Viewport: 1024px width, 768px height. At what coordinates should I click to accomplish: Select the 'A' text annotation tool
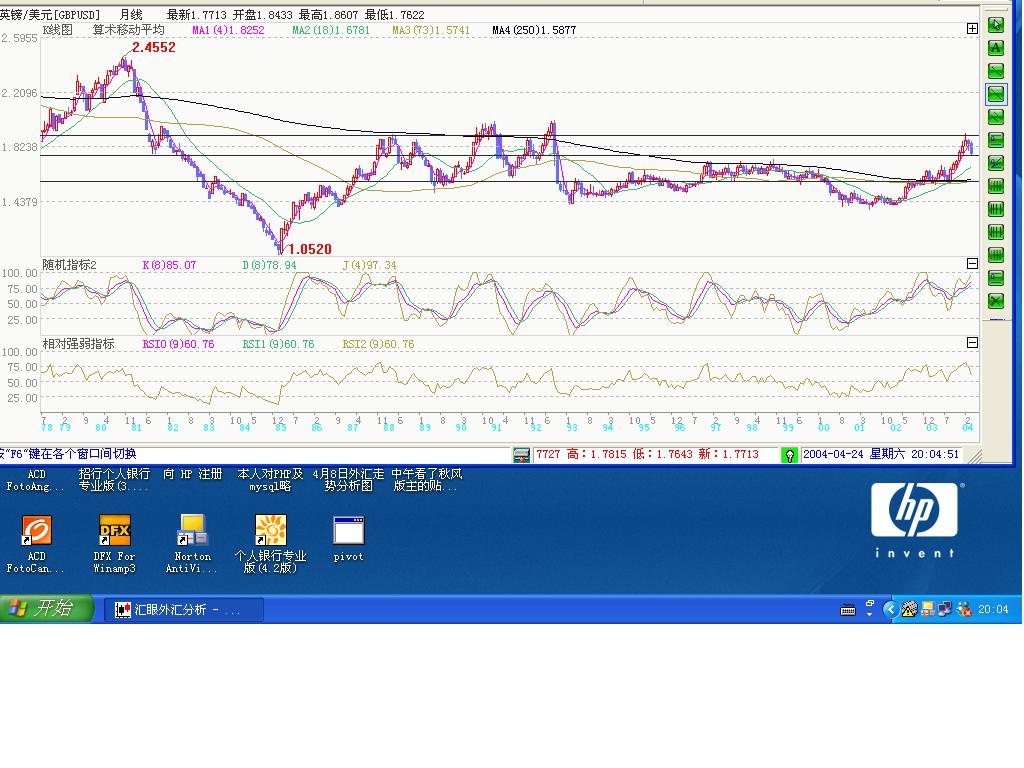[x=995, y=48]
